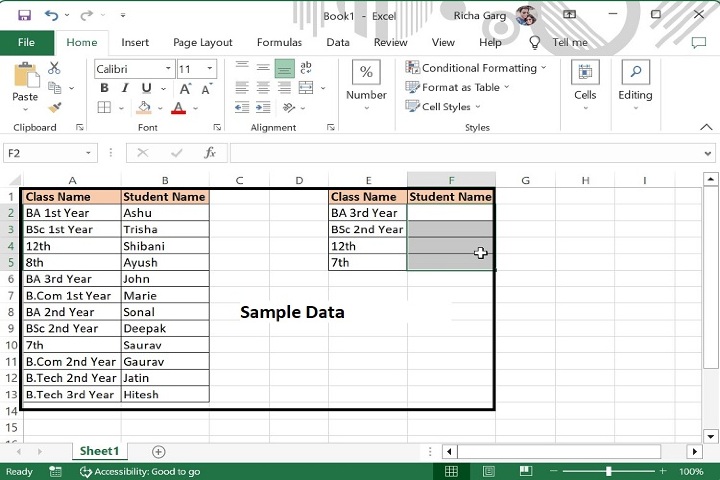Switch to the Formulas tab
This screenshot has height=480, width=720.
(x=279, y=43)
